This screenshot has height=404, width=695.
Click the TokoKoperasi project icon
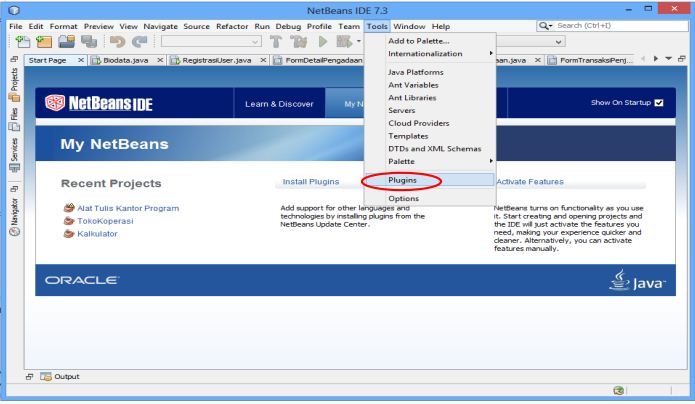click(69, 220)
